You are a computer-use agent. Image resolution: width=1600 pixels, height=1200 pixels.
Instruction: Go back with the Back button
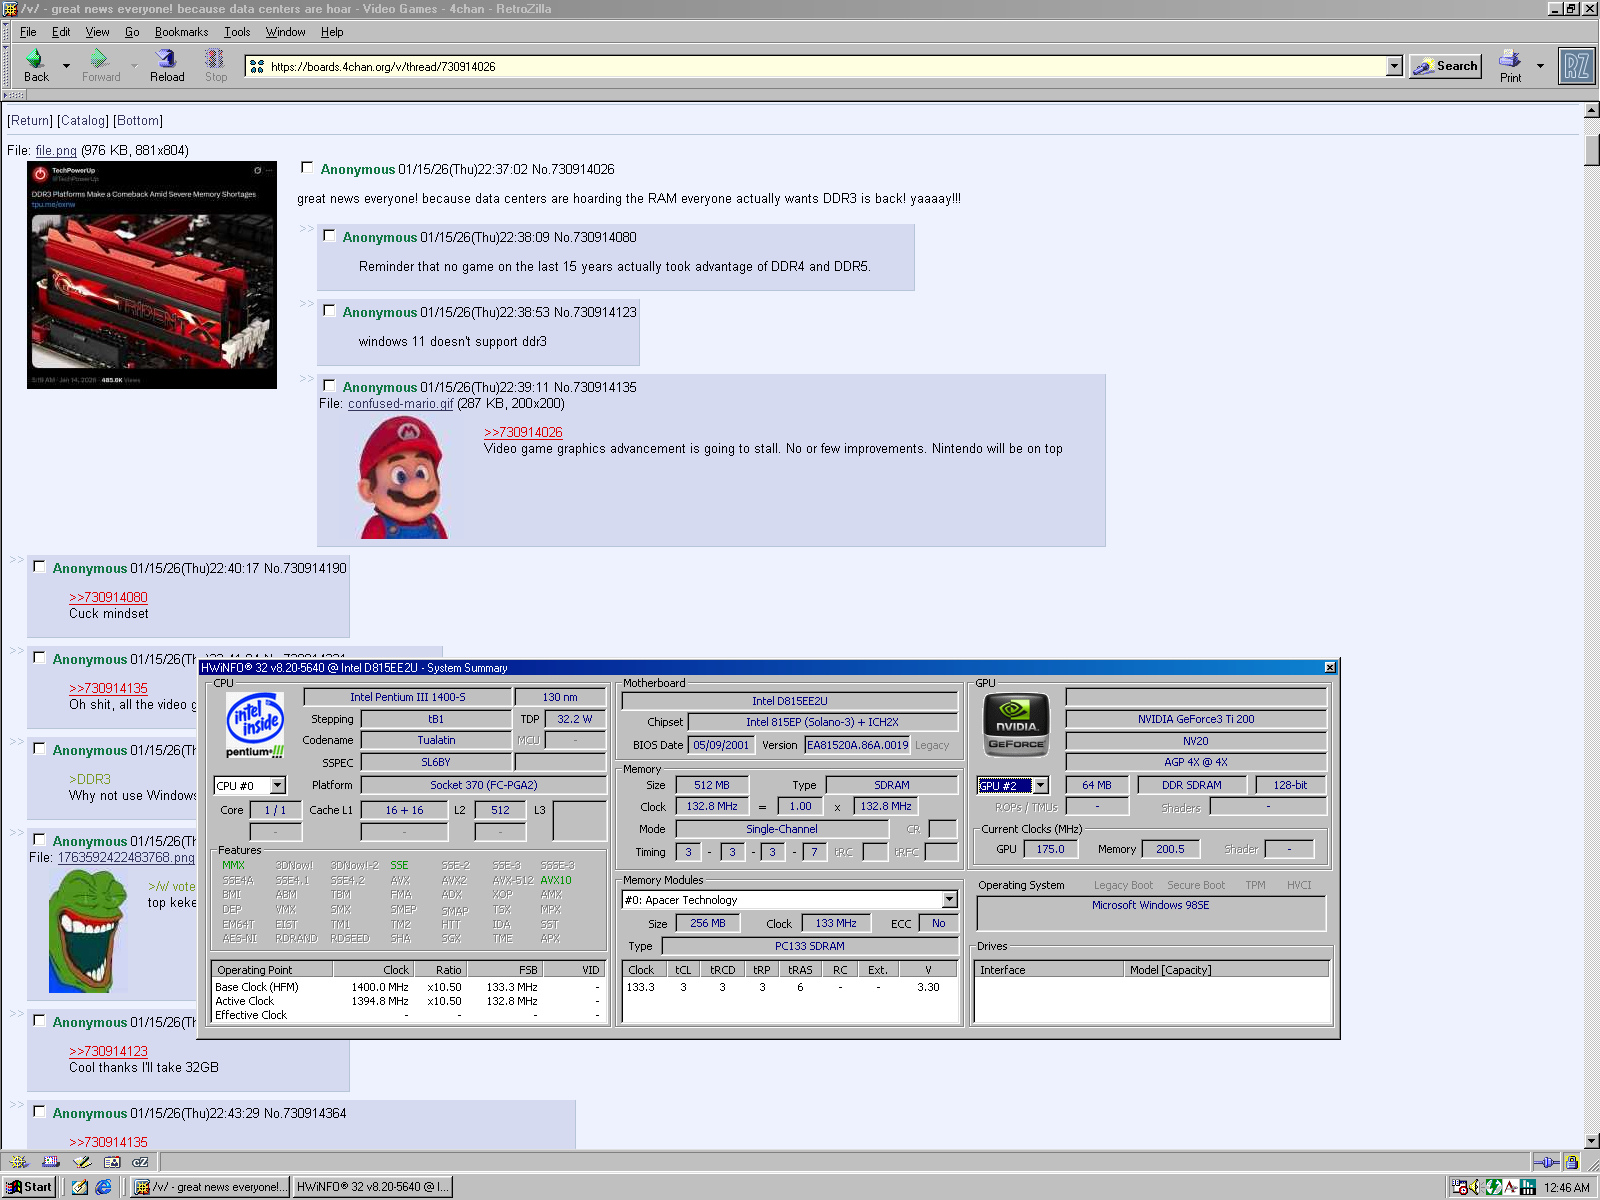(36, 66)
